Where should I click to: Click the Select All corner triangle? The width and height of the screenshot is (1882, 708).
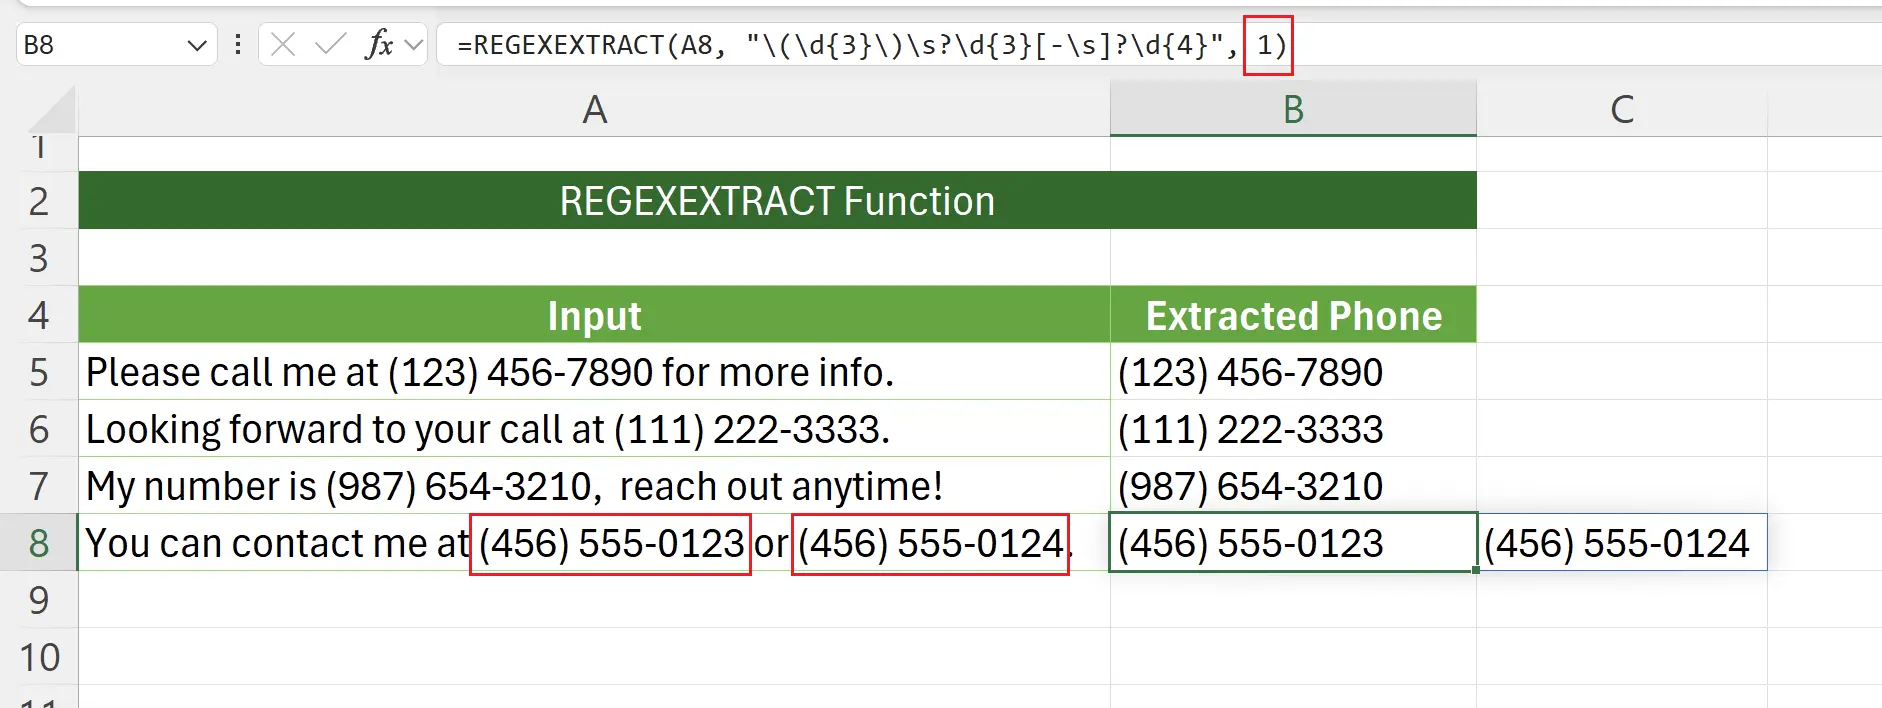[52, 109]
